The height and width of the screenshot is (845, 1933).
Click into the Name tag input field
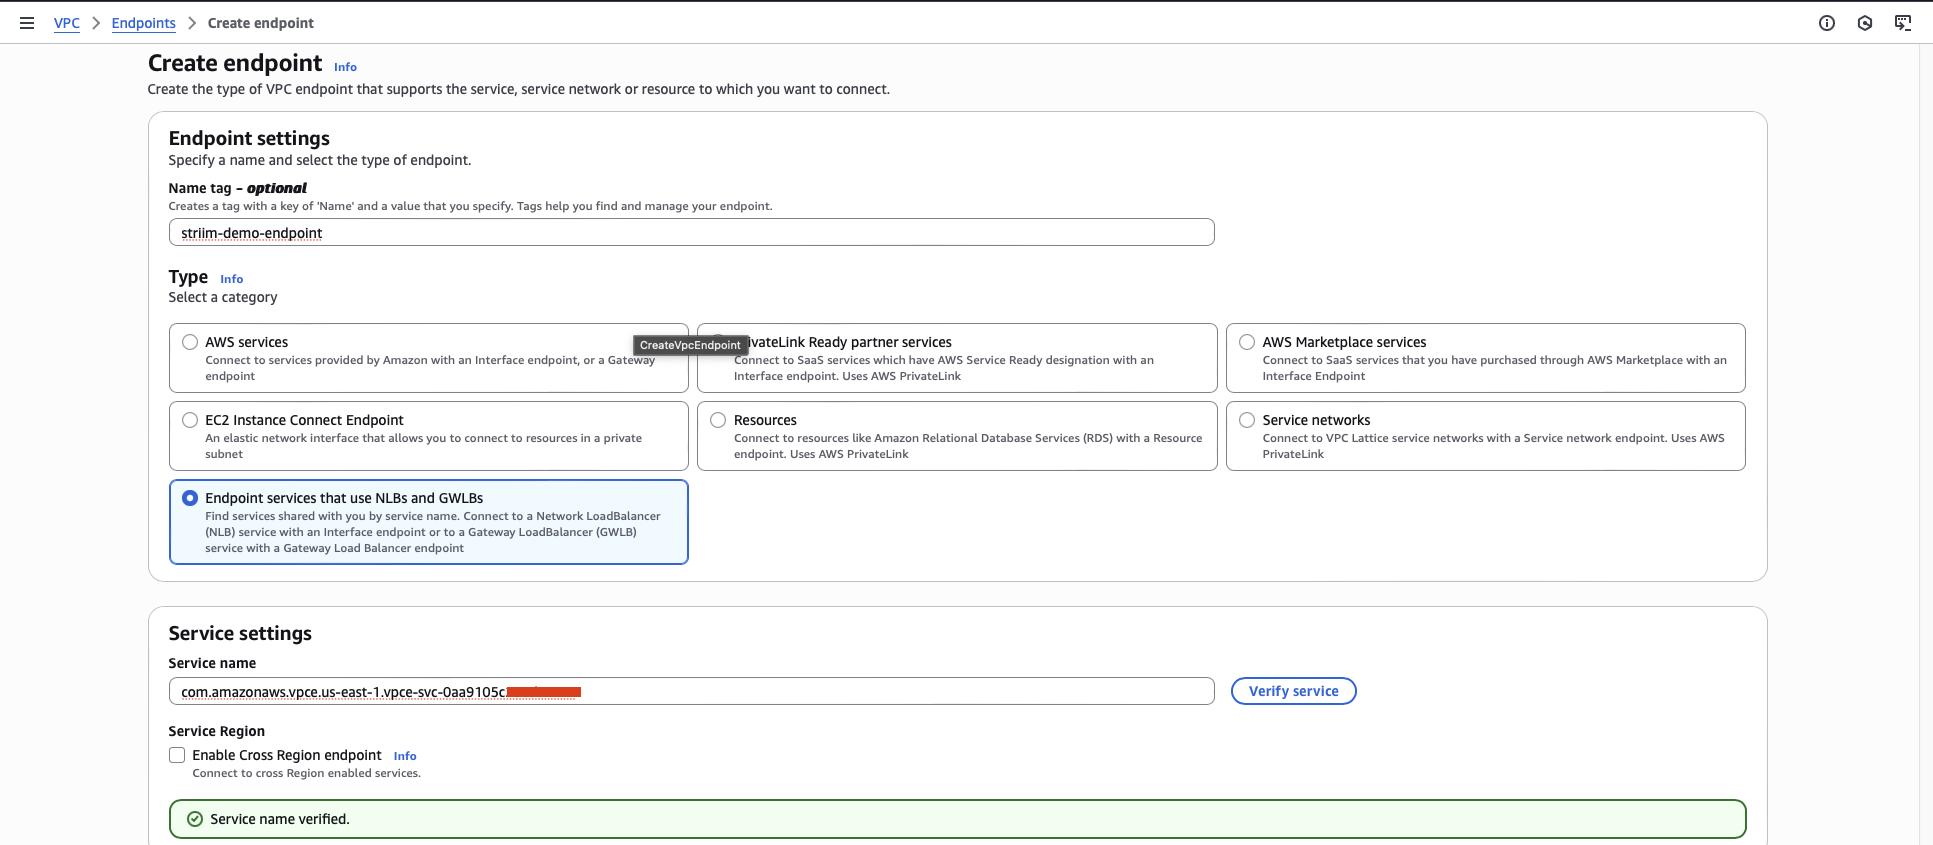coord(690,232)
